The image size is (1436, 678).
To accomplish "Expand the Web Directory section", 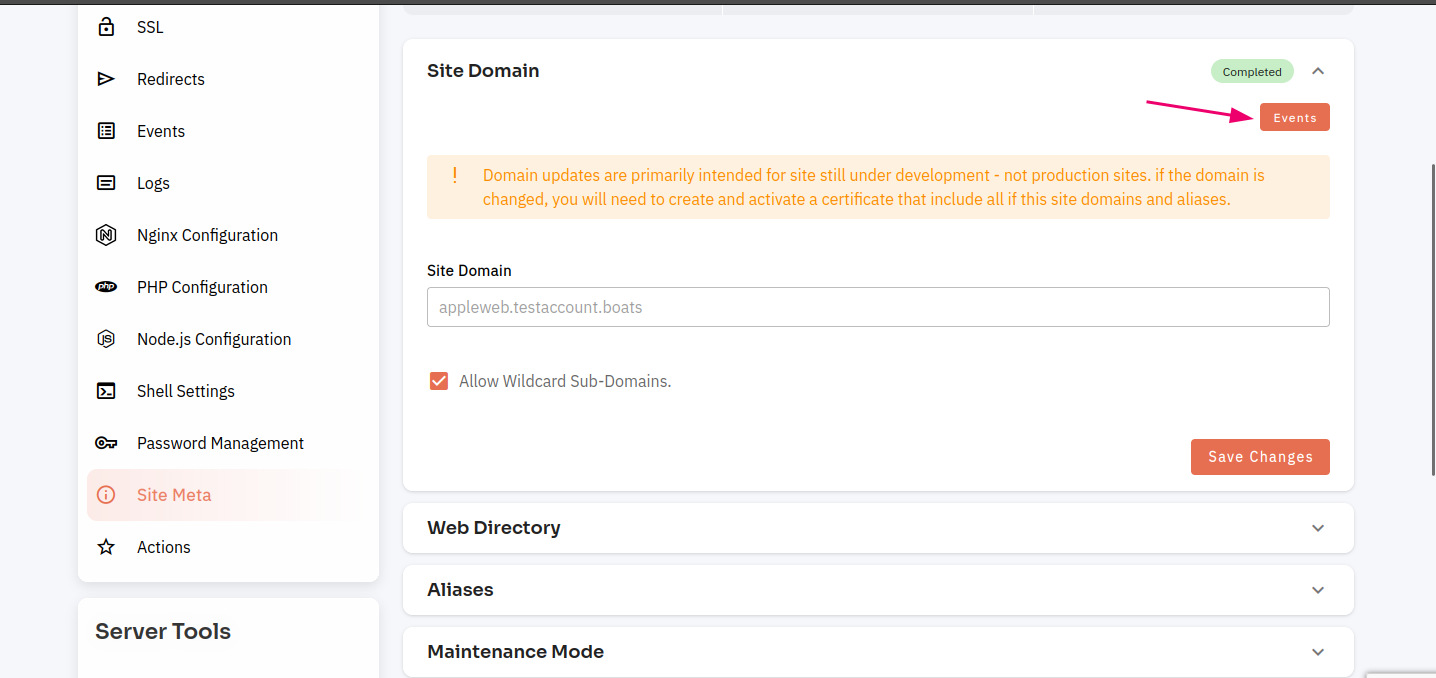I will tap(1318, 528).
